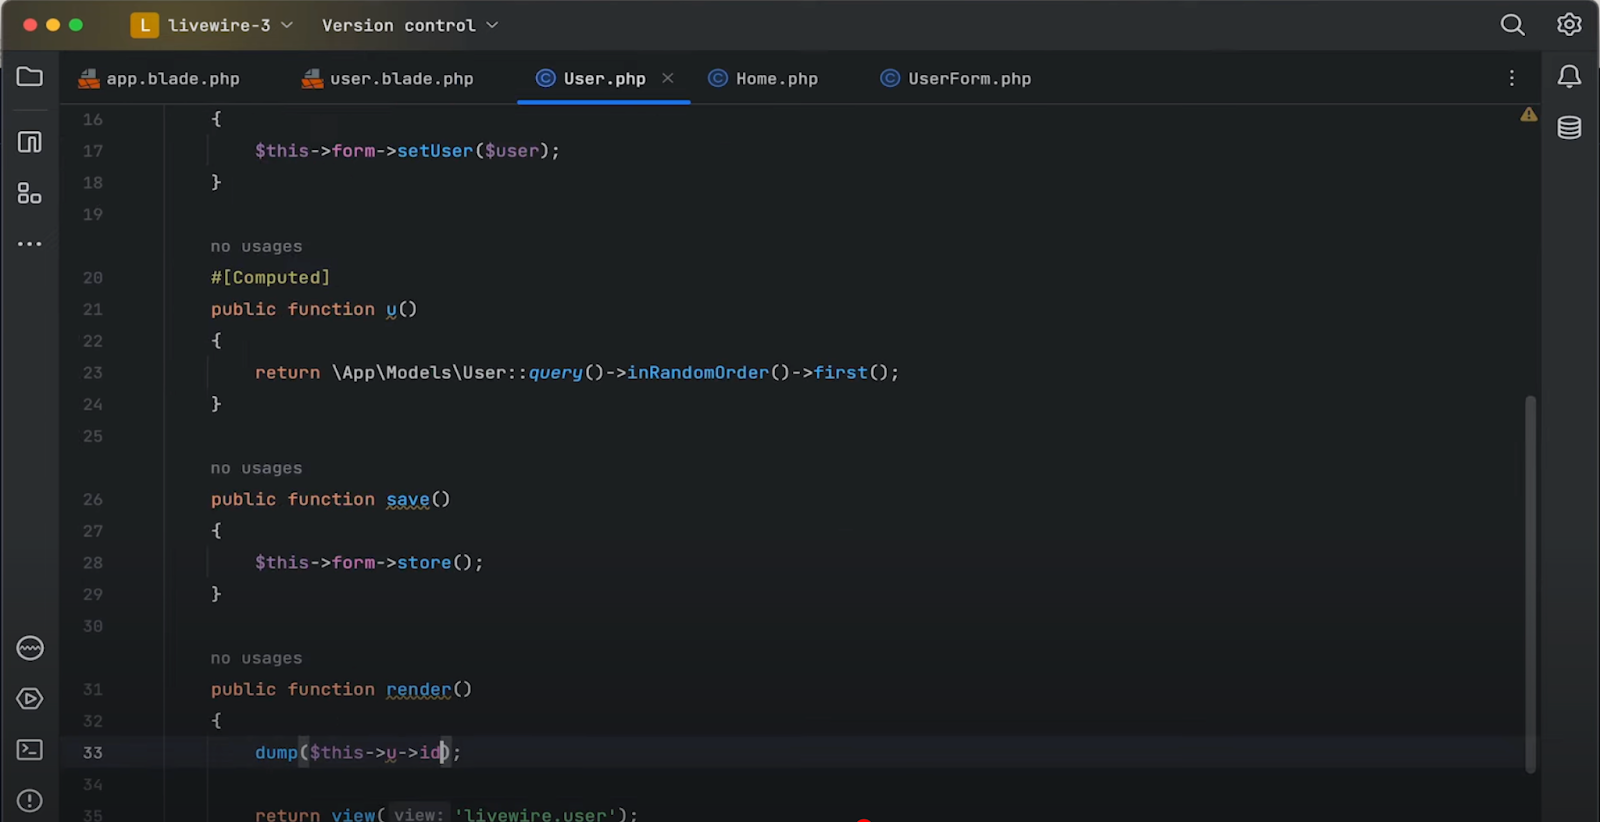The height and width of the screenshot is (822, 1600).
Task: Open the Database tool window
Action: (1570, 128)
